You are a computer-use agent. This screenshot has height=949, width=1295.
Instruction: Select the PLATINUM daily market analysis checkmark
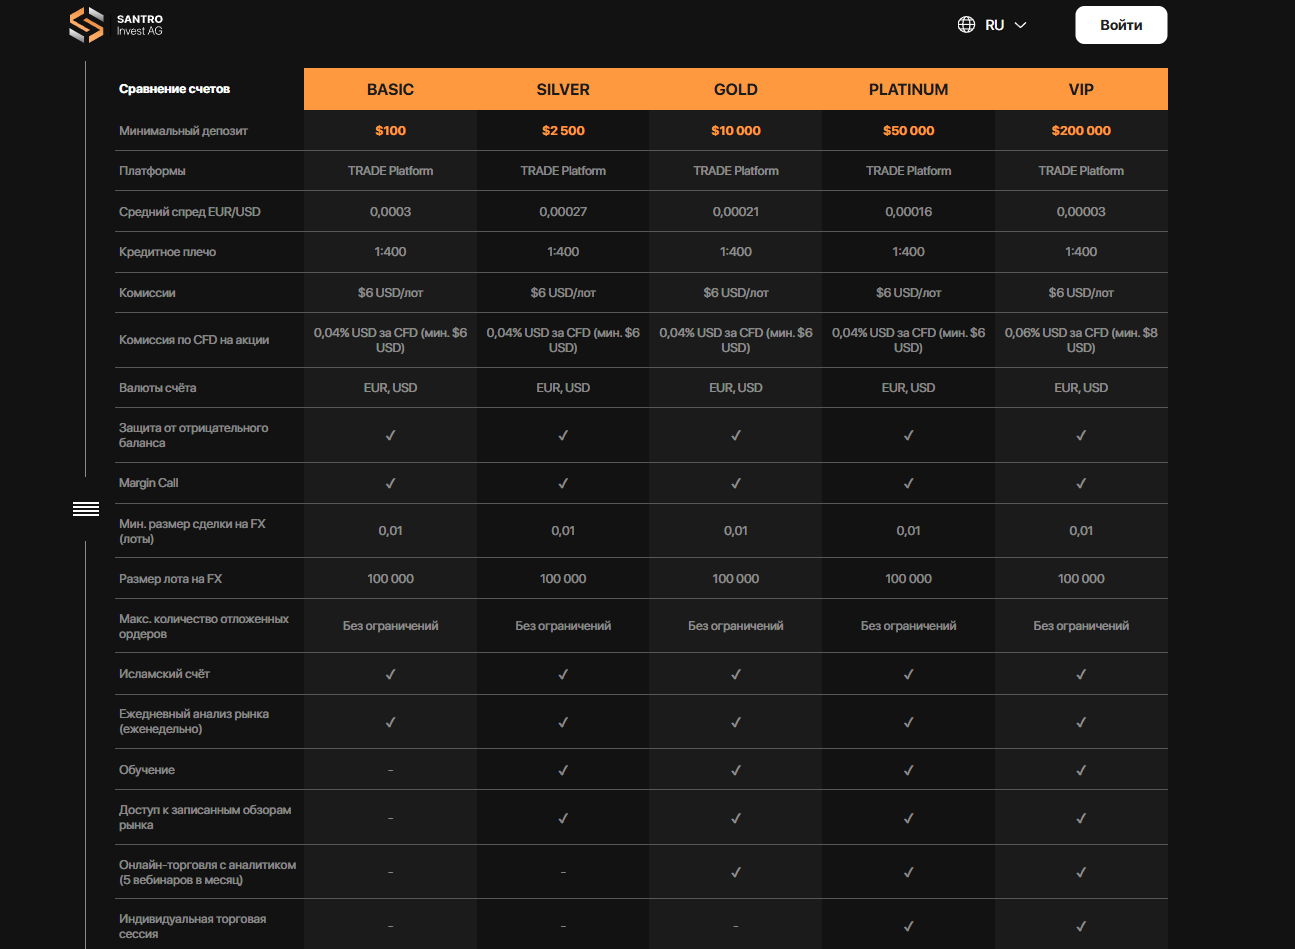[908, 721]
